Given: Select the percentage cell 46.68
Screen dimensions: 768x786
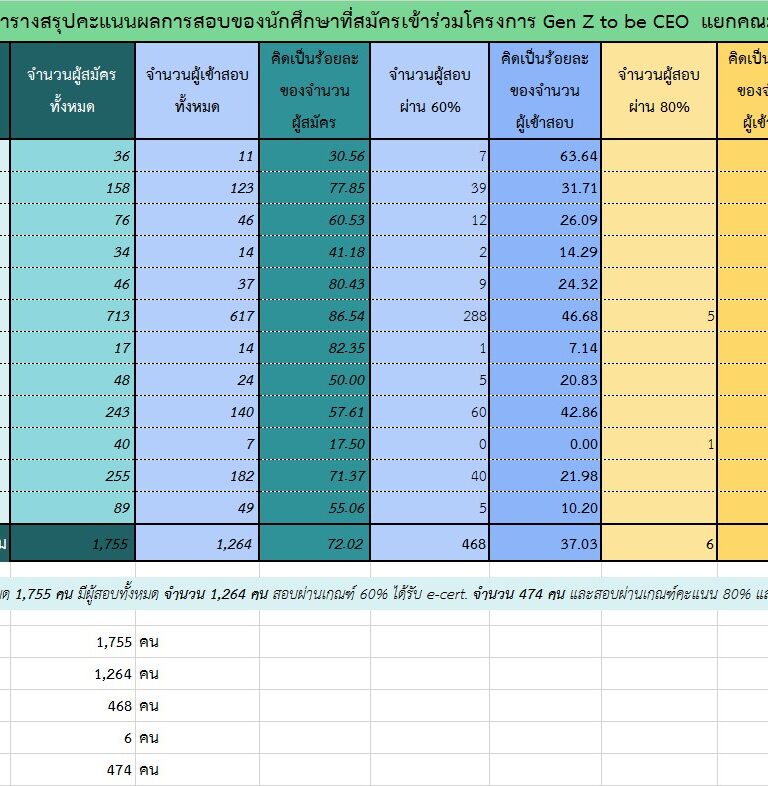Looking at the screenshot, I should [545, 316].
